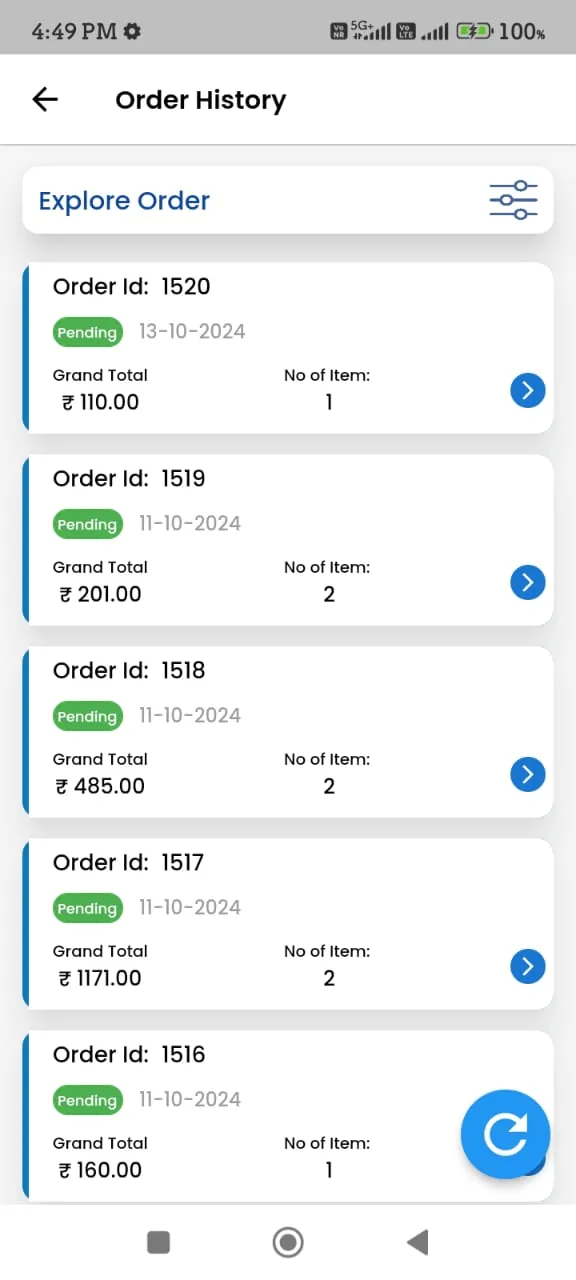
Task: Tap the Pending badge on order 1520
Action: click(x=87, y=332)
